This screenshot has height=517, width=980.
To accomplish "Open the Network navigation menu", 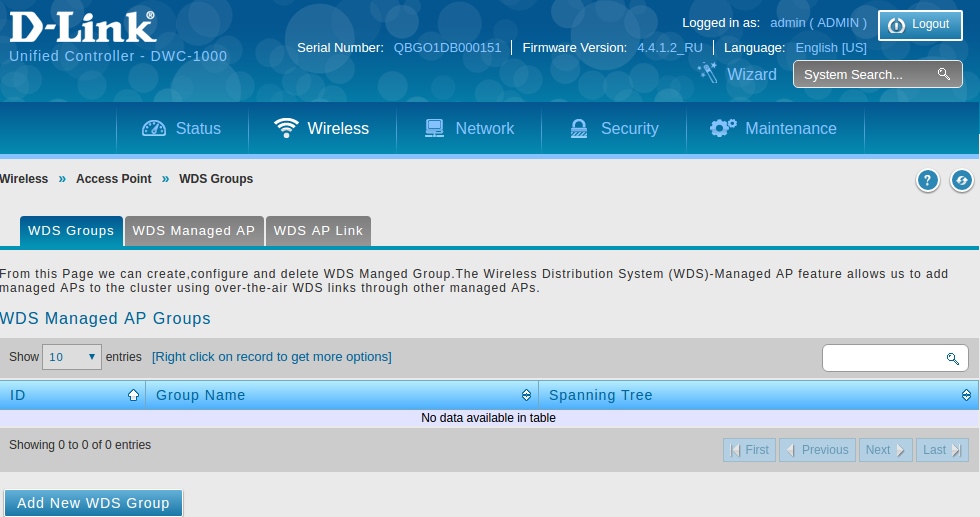I will click(x=469, y=128).
